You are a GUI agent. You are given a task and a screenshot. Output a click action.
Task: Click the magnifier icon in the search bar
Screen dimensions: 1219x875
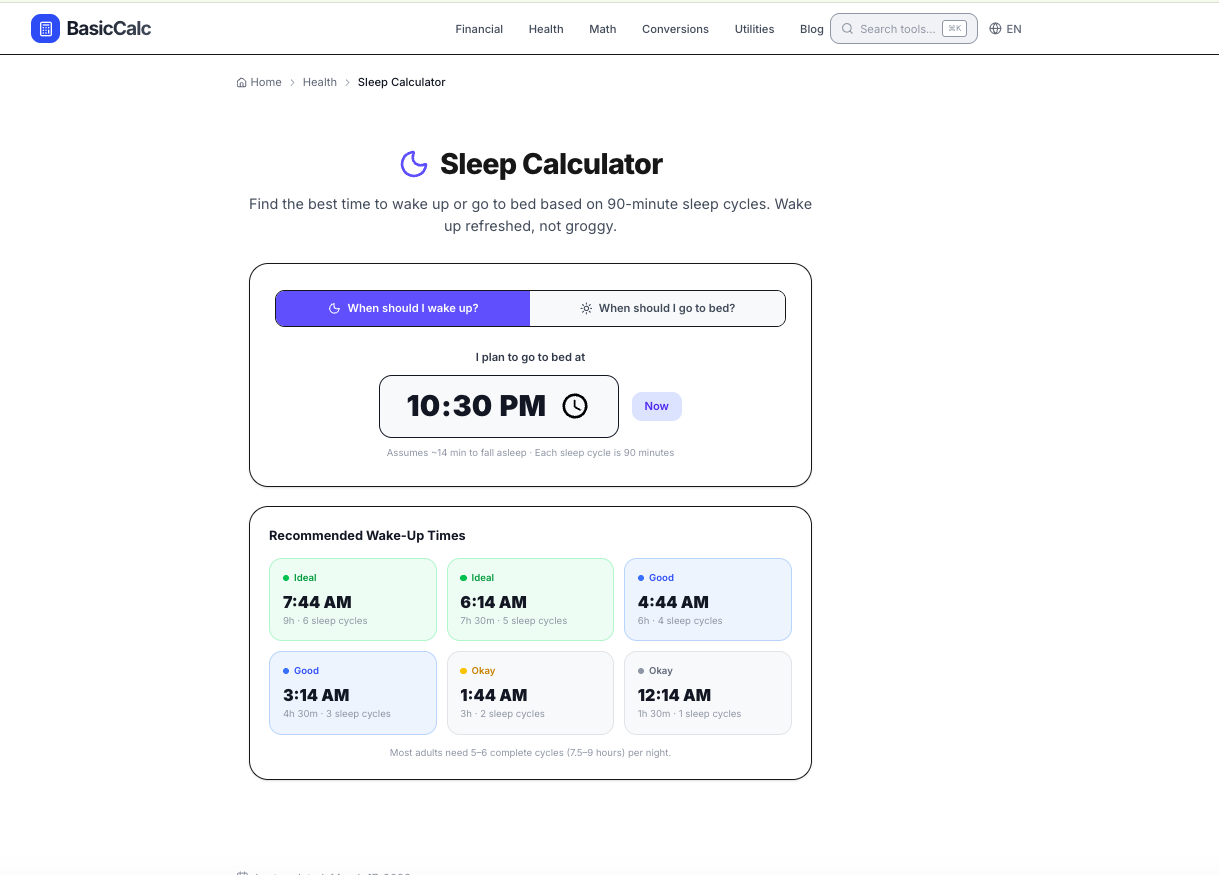point(847,28)
